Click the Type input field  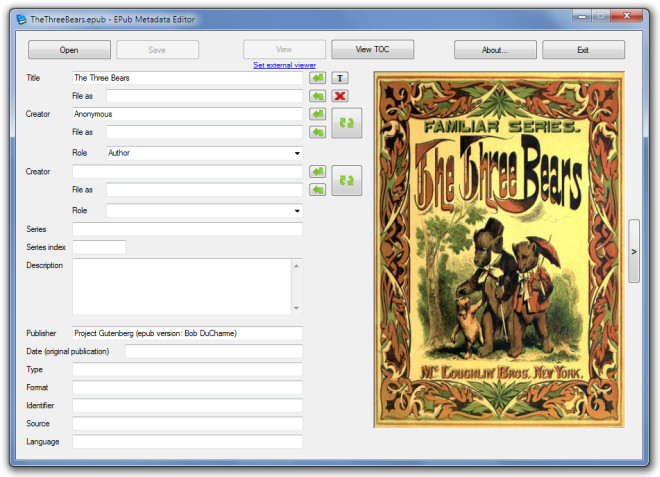coord(187,370)
